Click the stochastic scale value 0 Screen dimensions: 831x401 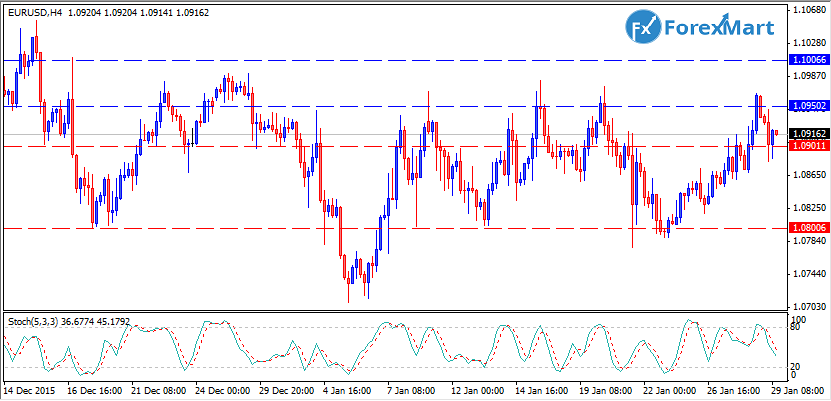coord(793,375)
